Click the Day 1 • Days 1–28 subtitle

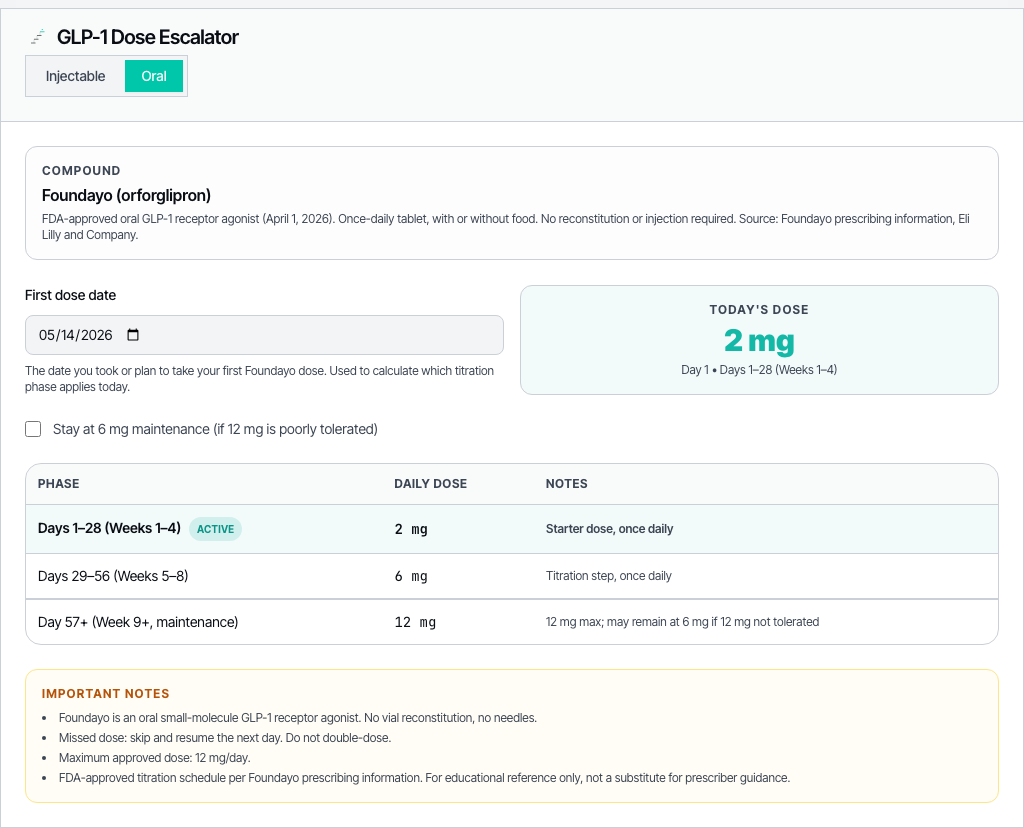point(759,370)
